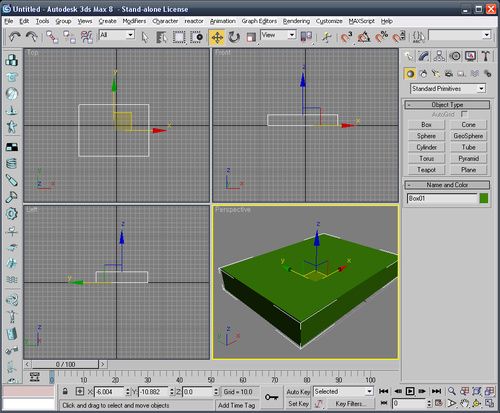This screenshot has width=500, height=413.
Task: Click the Torus primitive button
Action: coord(426,159)
